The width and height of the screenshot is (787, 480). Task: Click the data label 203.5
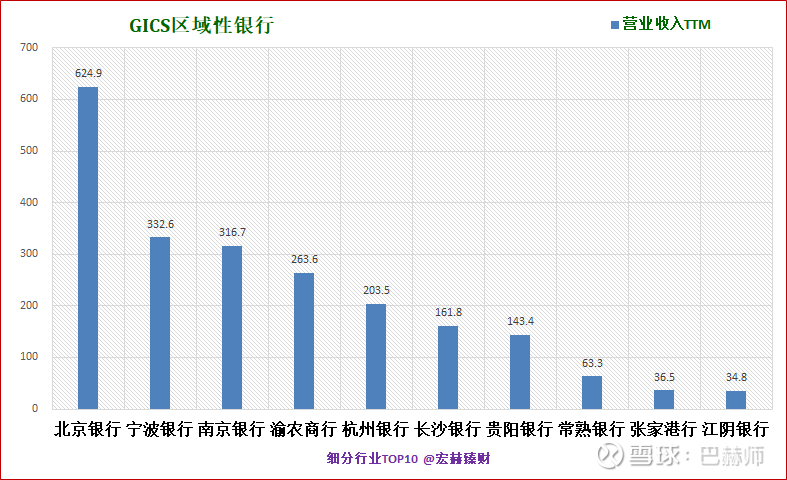[376, 290]
